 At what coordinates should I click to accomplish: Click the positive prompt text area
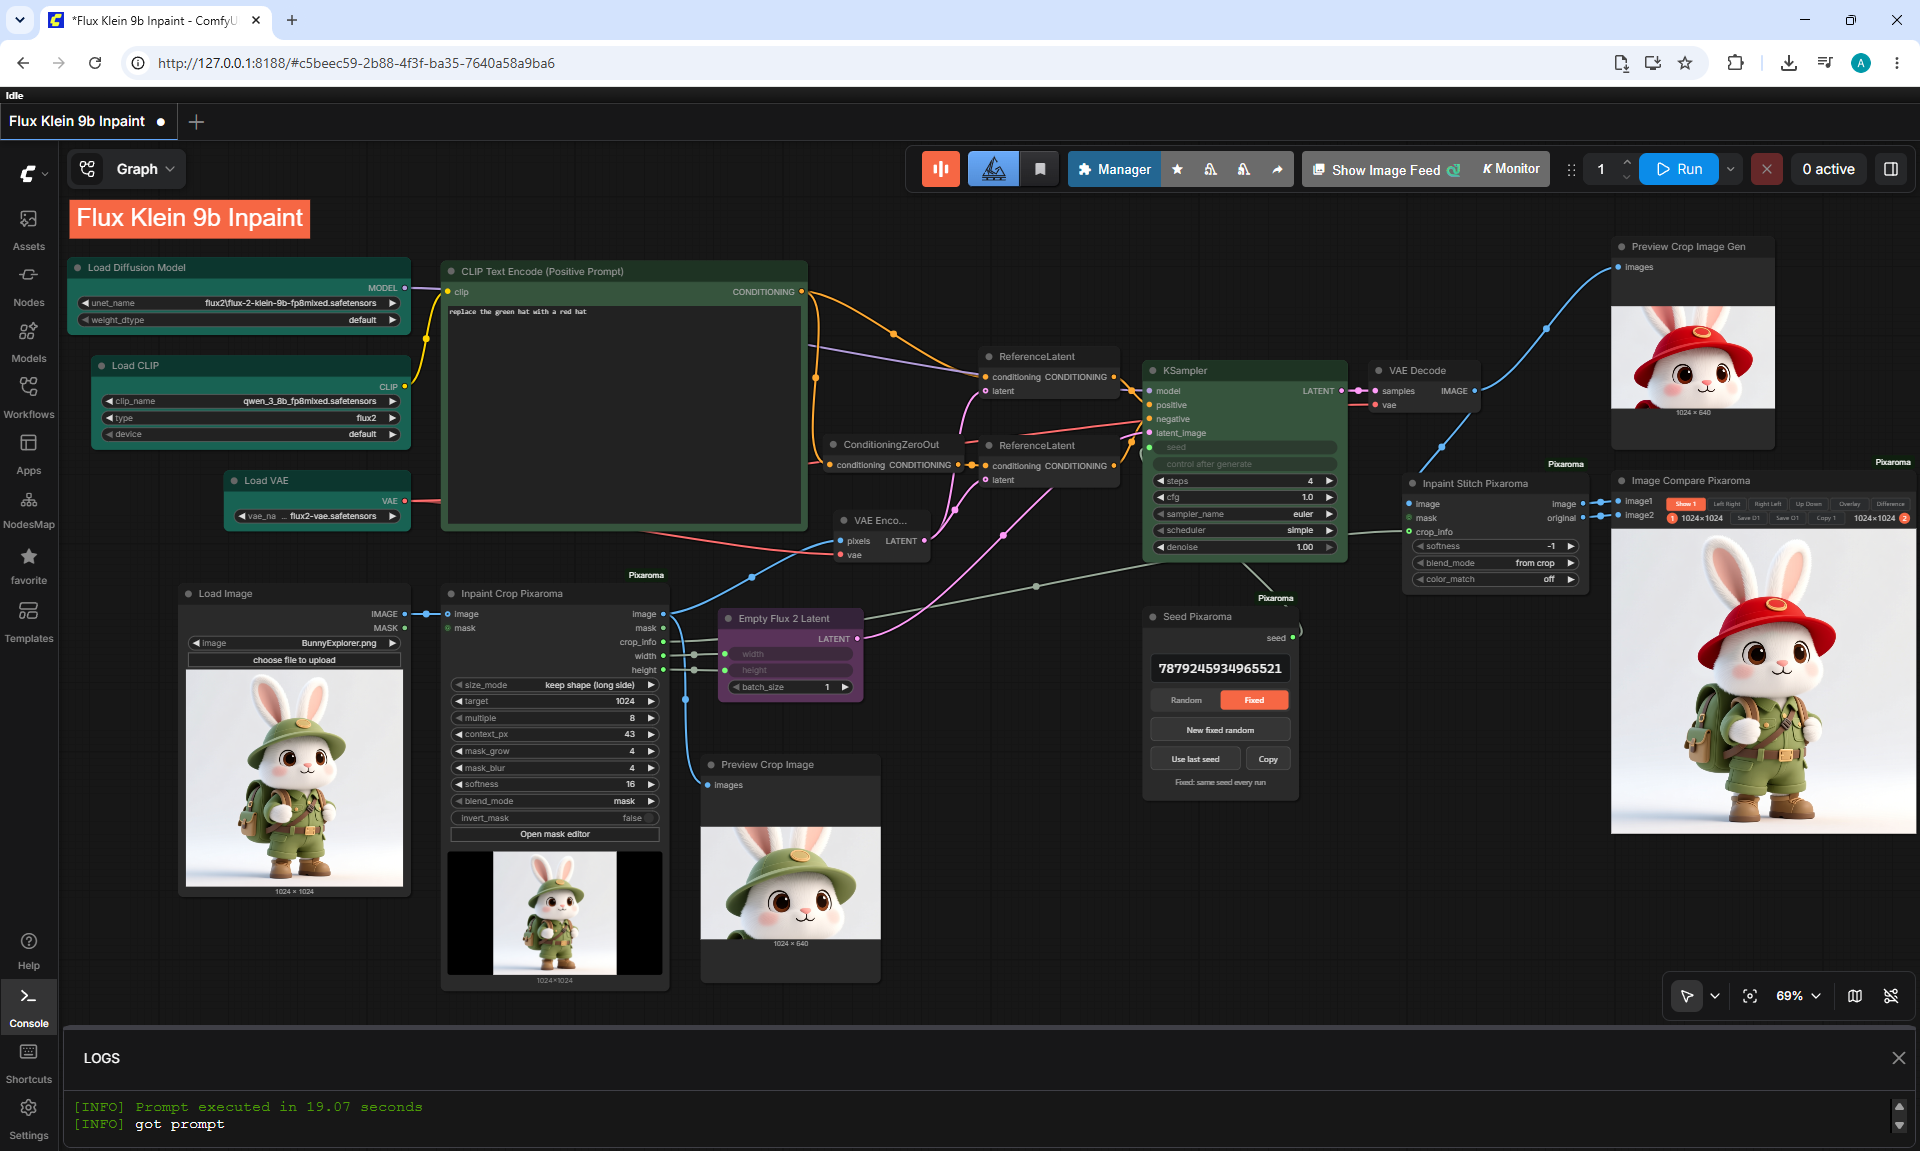(x=624, y=414)
